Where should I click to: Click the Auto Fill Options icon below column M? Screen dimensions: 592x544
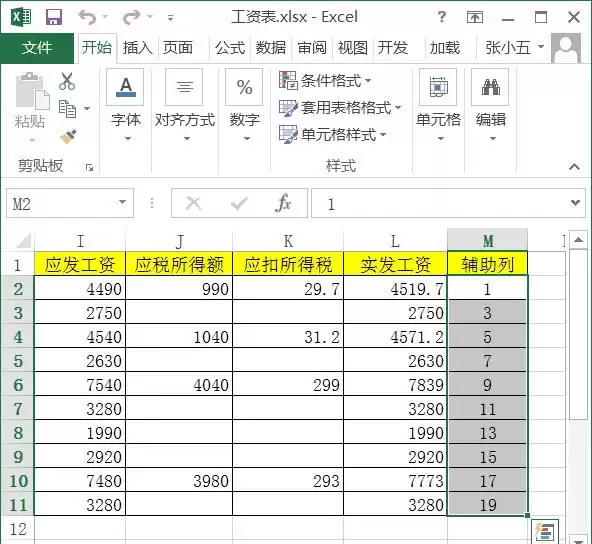tap(545, 532)
